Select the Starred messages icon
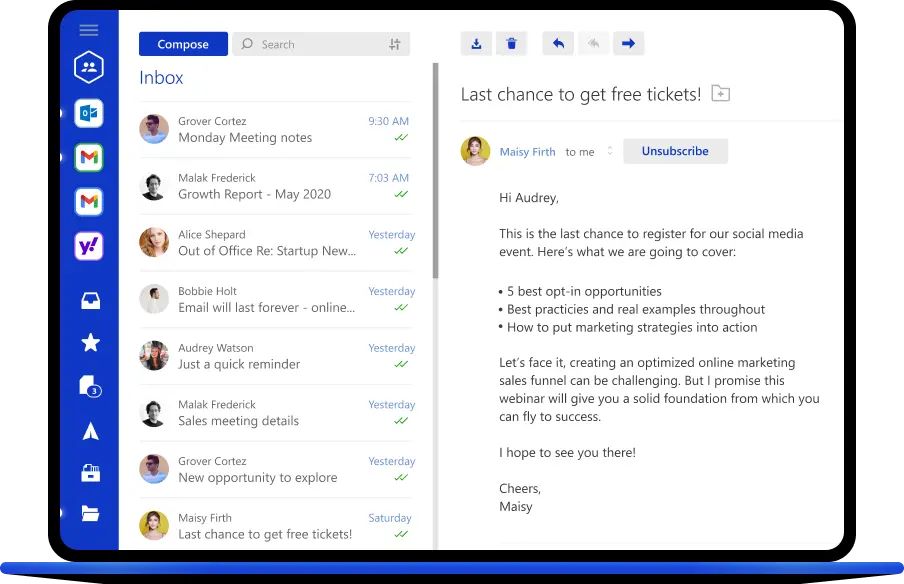Image resolution: width=904 pixels, height=584 pixels. [x=89, y=342]
